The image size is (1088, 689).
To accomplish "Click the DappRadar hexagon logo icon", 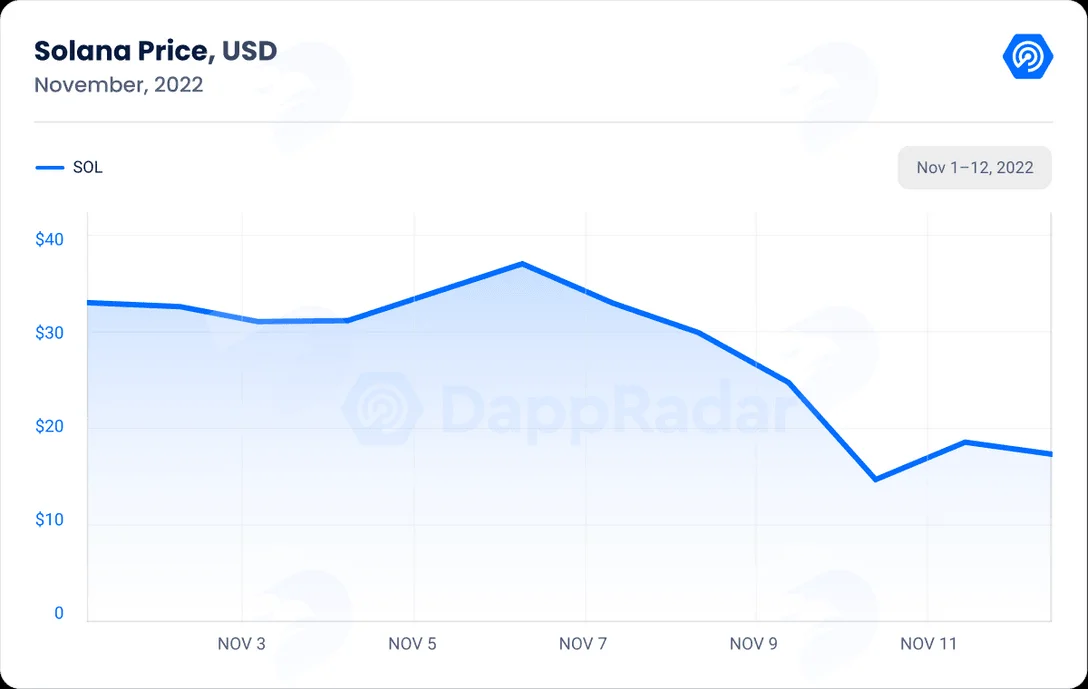I will point(1028,57).
